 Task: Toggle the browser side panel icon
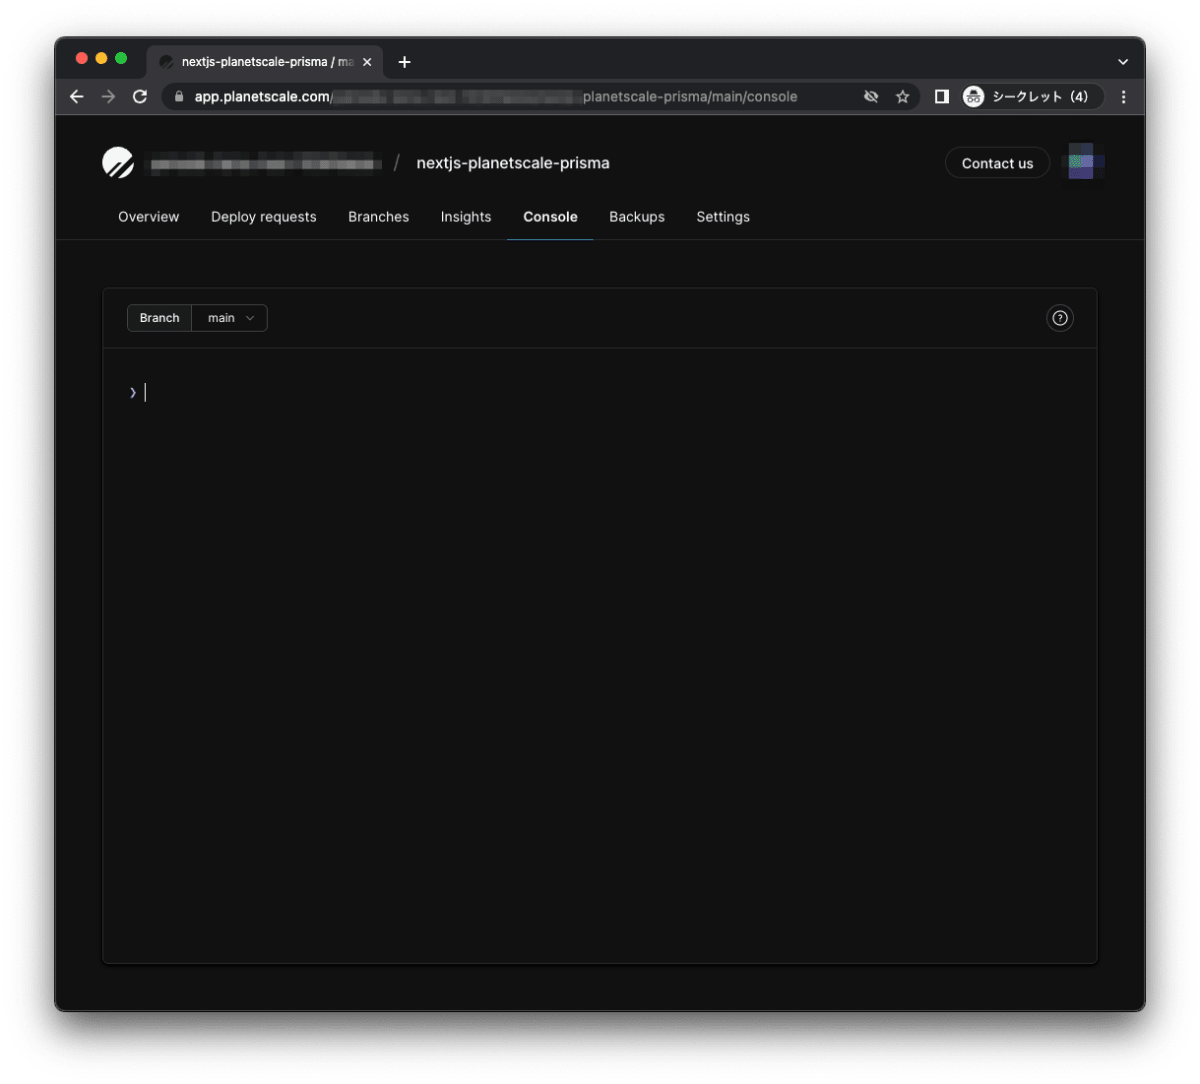coord(941,97)
